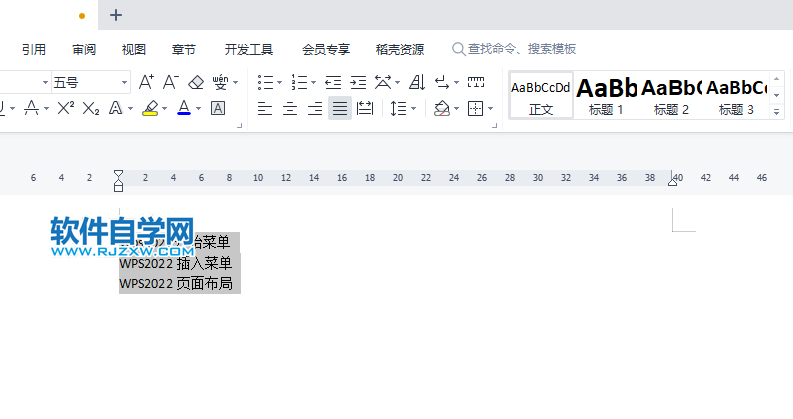This screenshot has width=793, height=419.
Task: Apply blue font color
Action: [184, 108]
